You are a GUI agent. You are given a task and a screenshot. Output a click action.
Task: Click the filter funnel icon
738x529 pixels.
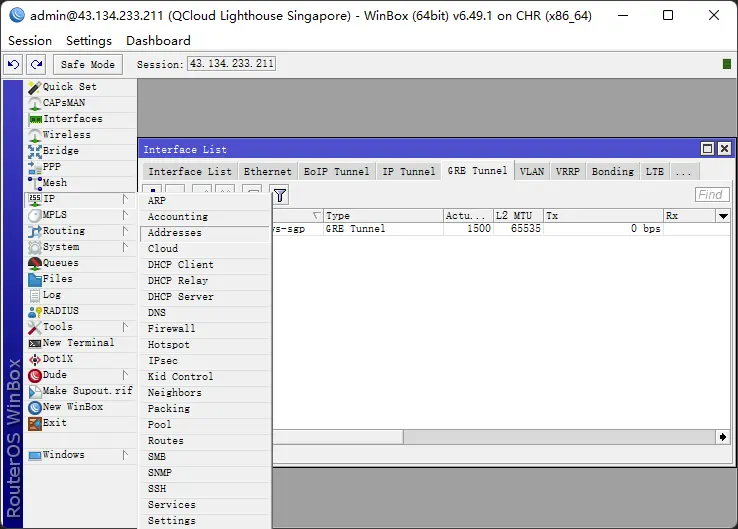point(280,195)
